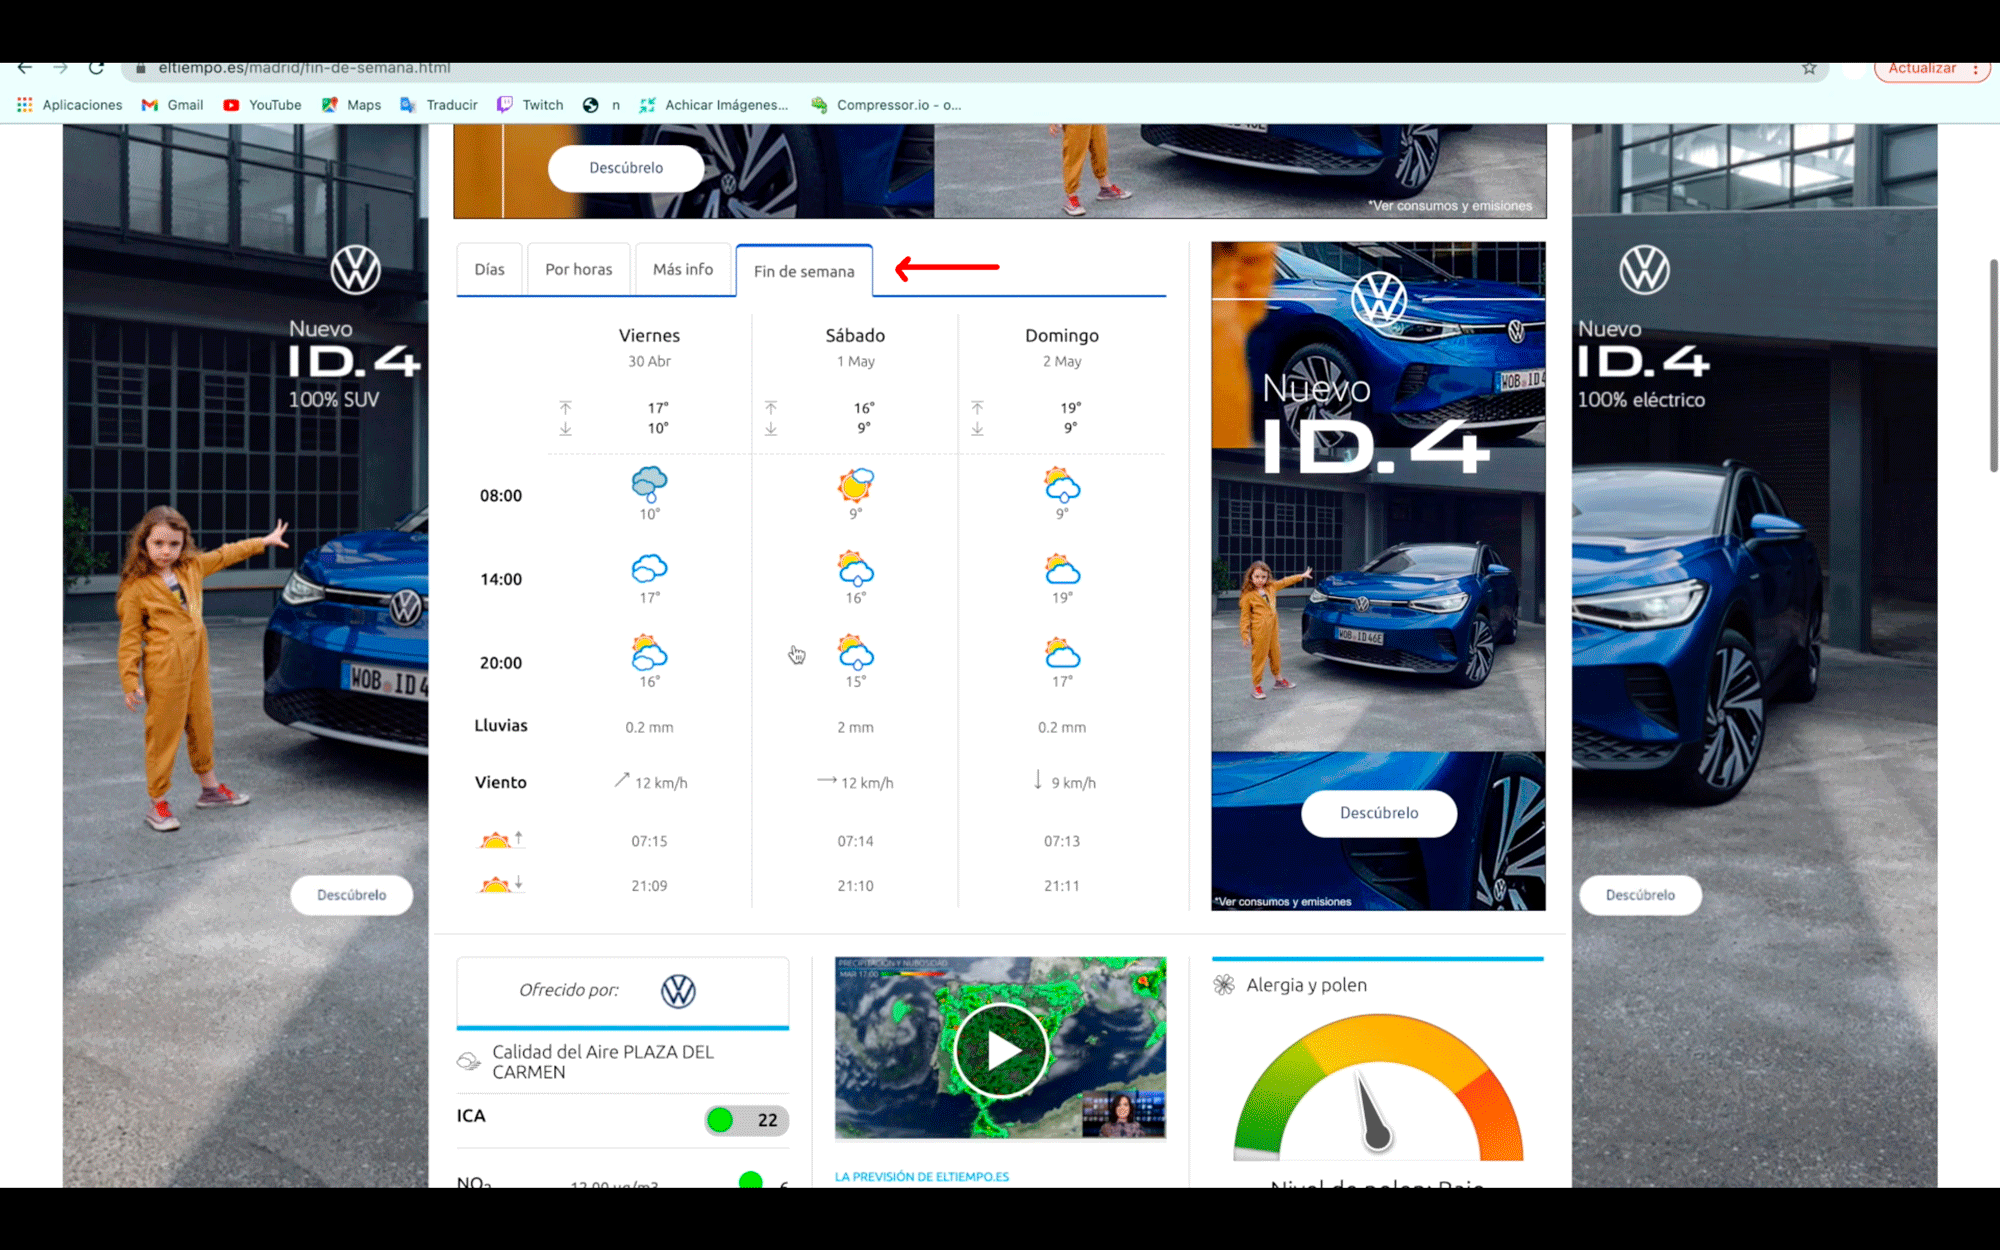Select the Por horas tab
This screenshot has width=2000, height=1250.
pos(579,269)
